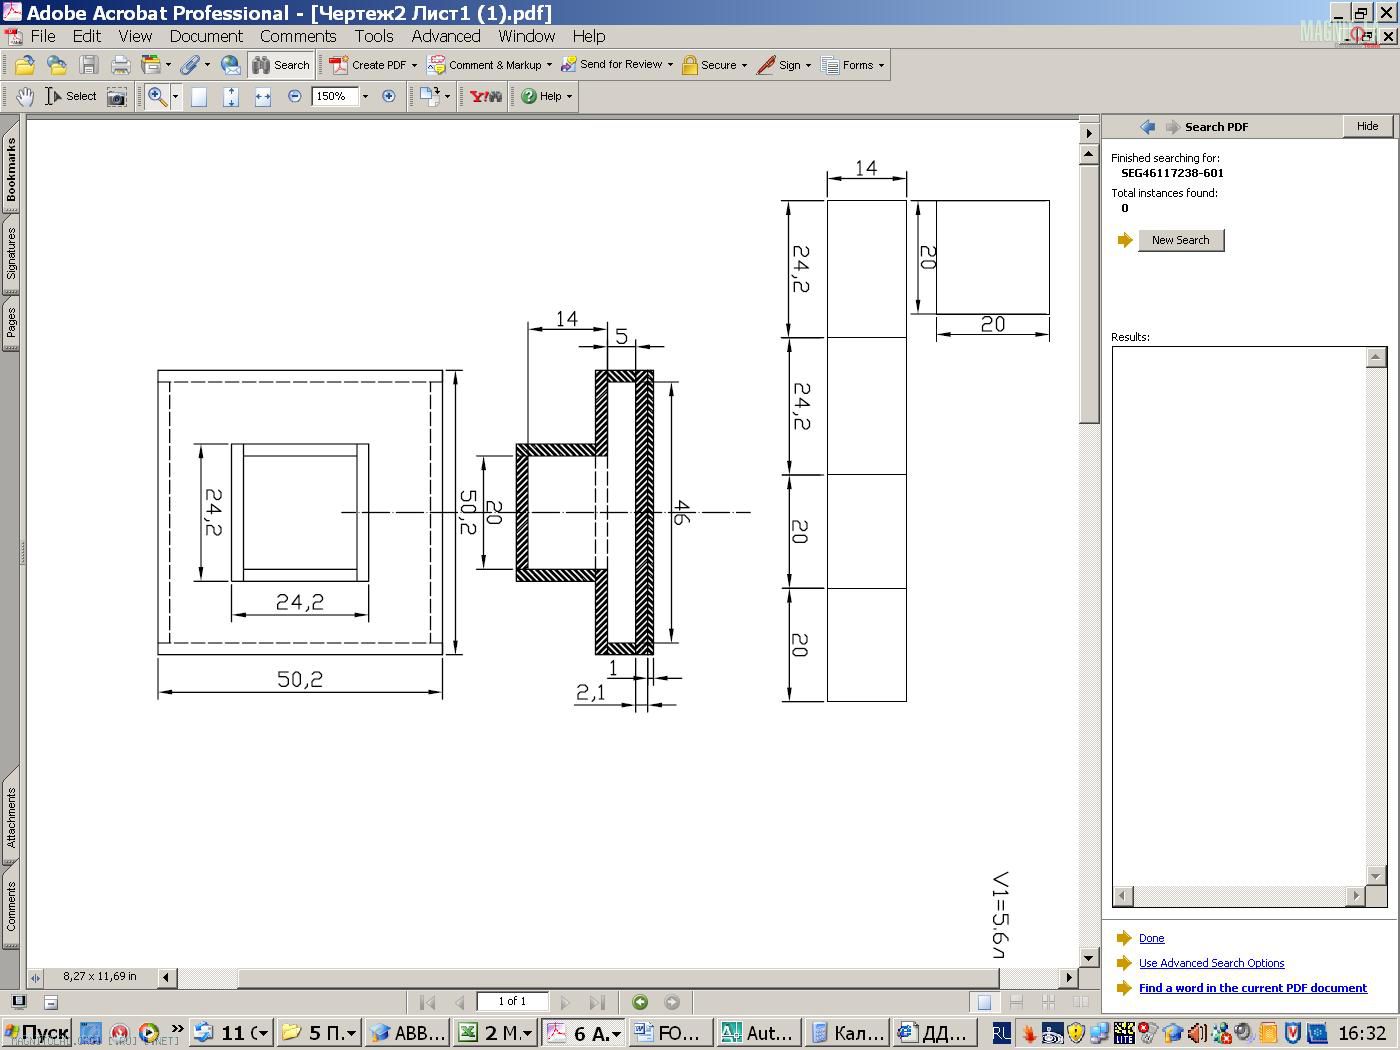Open the Secure dropdown menu
1400x1050 pixels.
click(x=745, y=66)
